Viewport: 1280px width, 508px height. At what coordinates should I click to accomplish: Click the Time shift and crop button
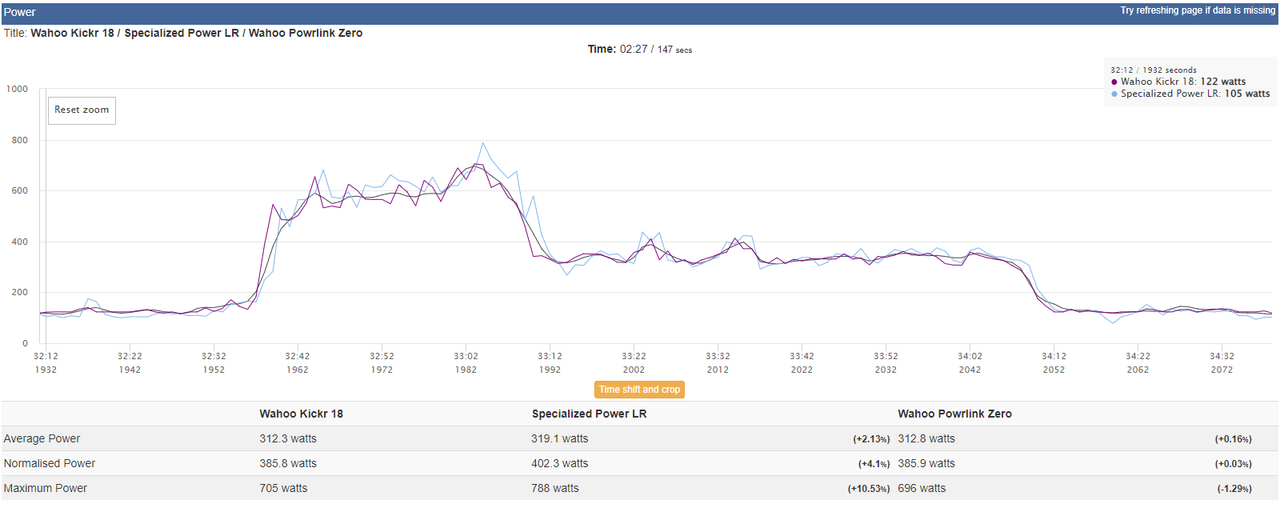point(640,390)
